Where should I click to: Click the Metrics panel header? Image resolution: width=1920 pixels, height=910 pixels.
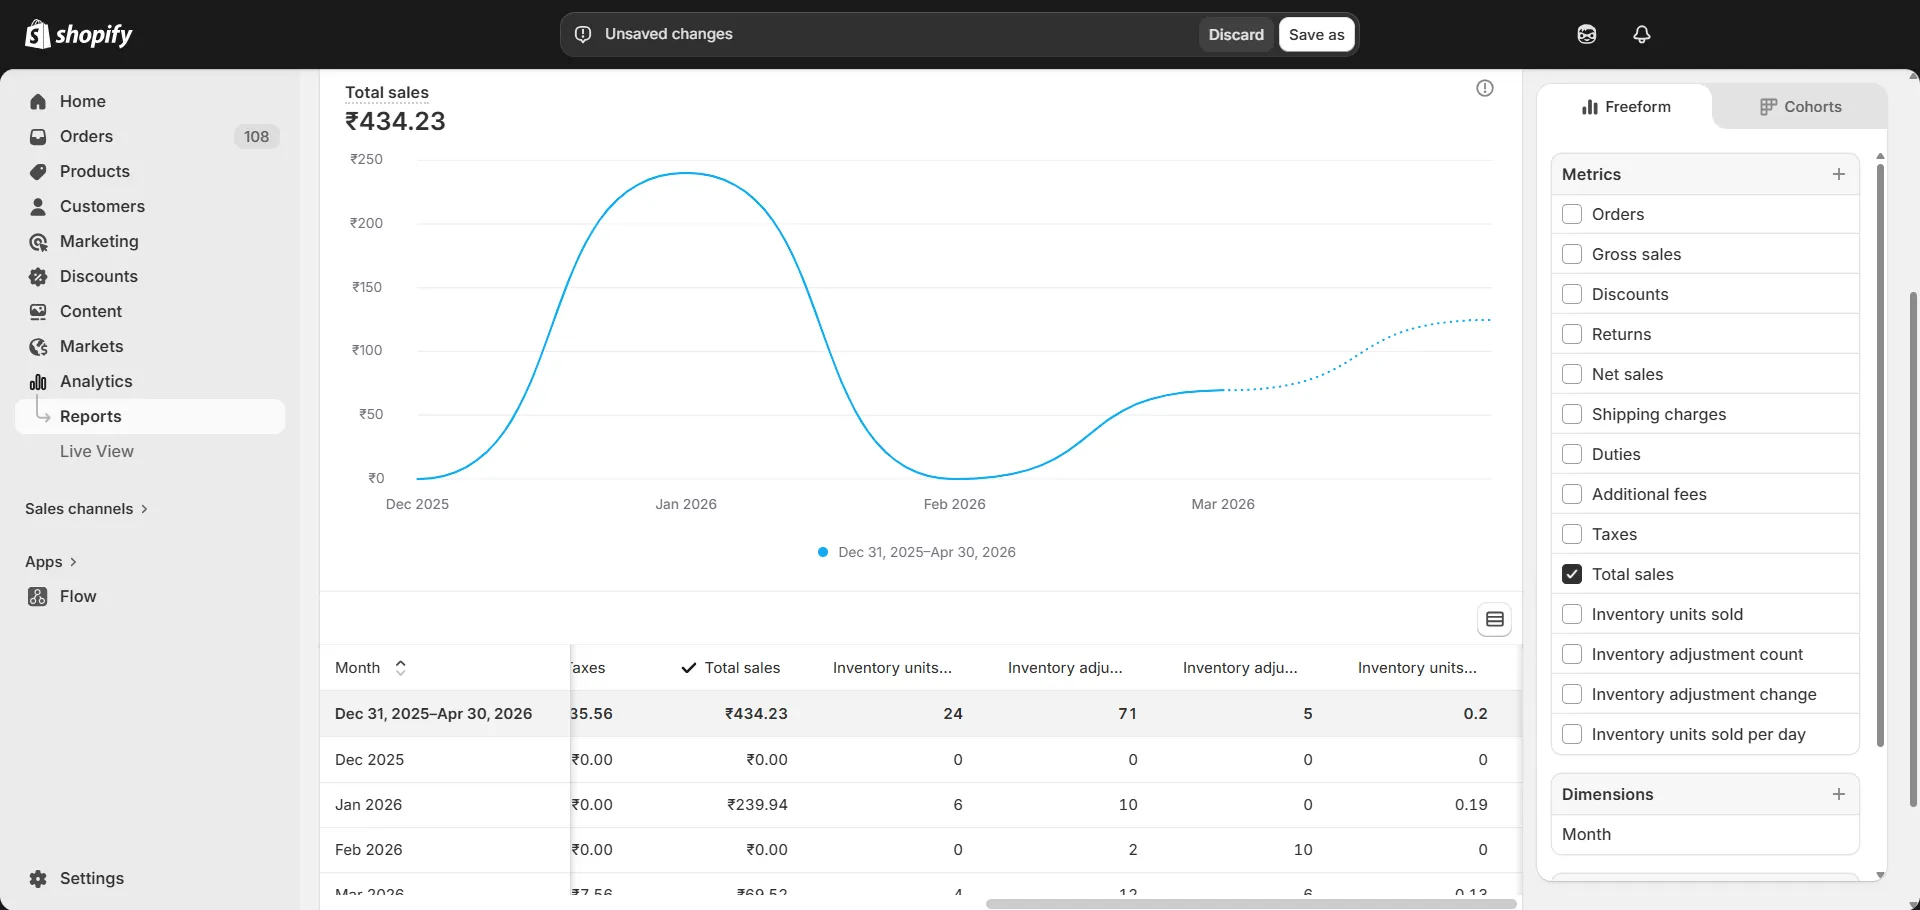click(x=1705, y=174)
